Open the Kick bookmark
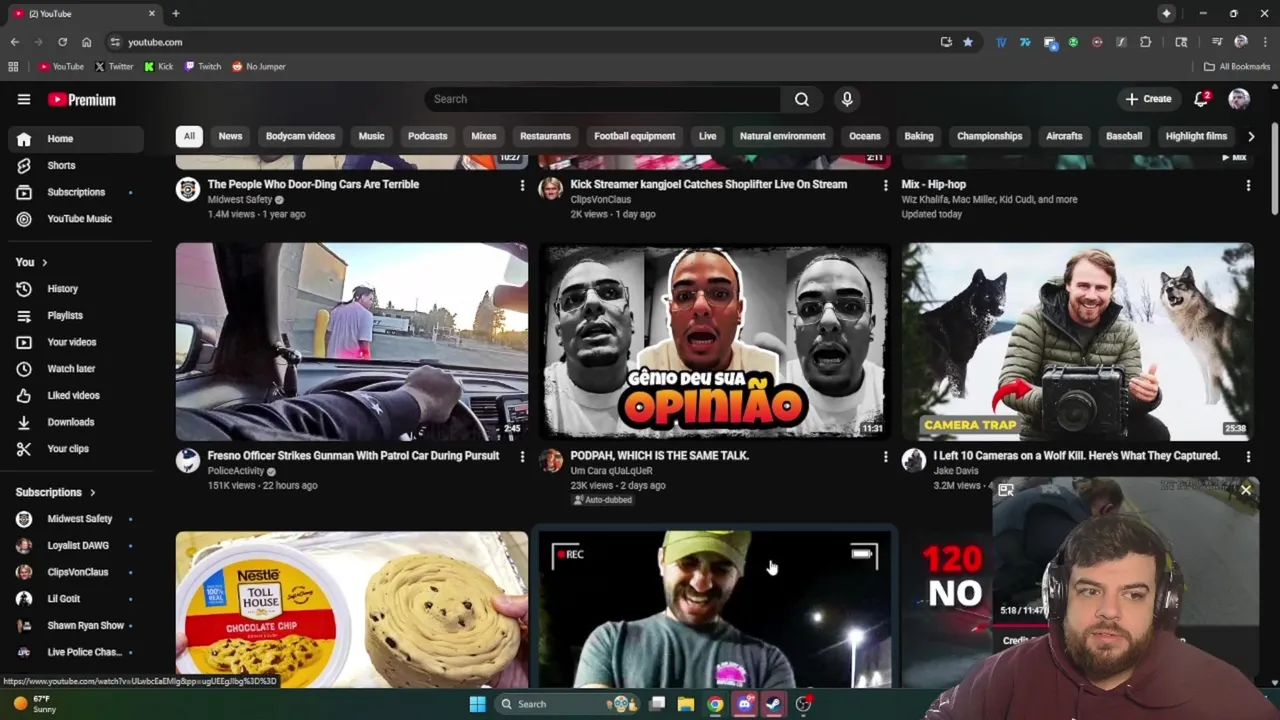This screenshot has width=1280, height=720. pyautogui.click(x=159, y=66)
